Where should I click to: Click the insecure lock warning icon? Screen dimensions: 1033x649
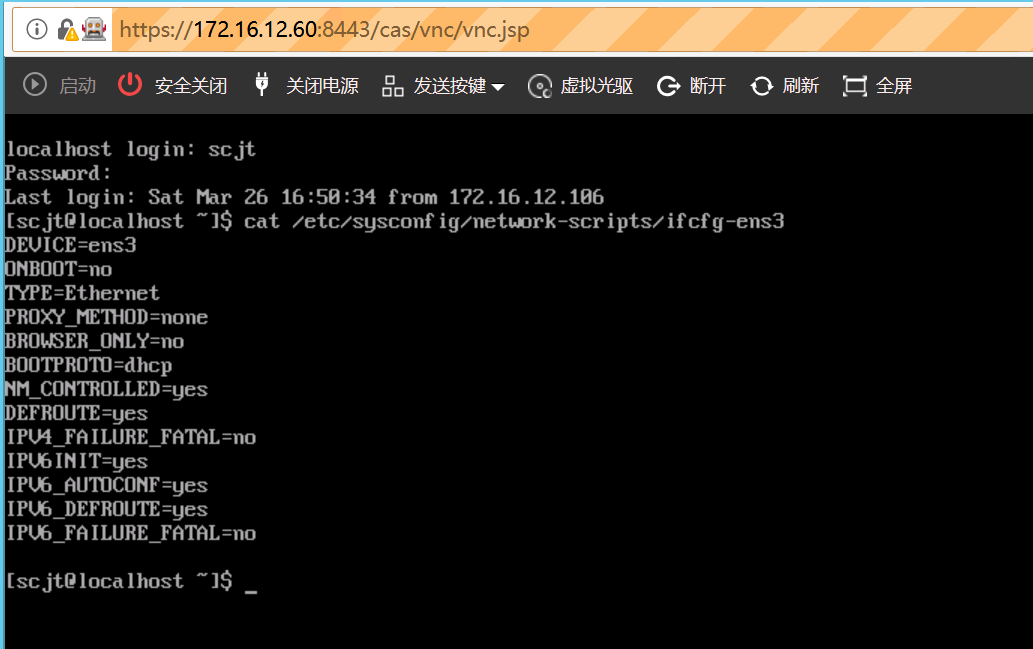coord(67,29)
